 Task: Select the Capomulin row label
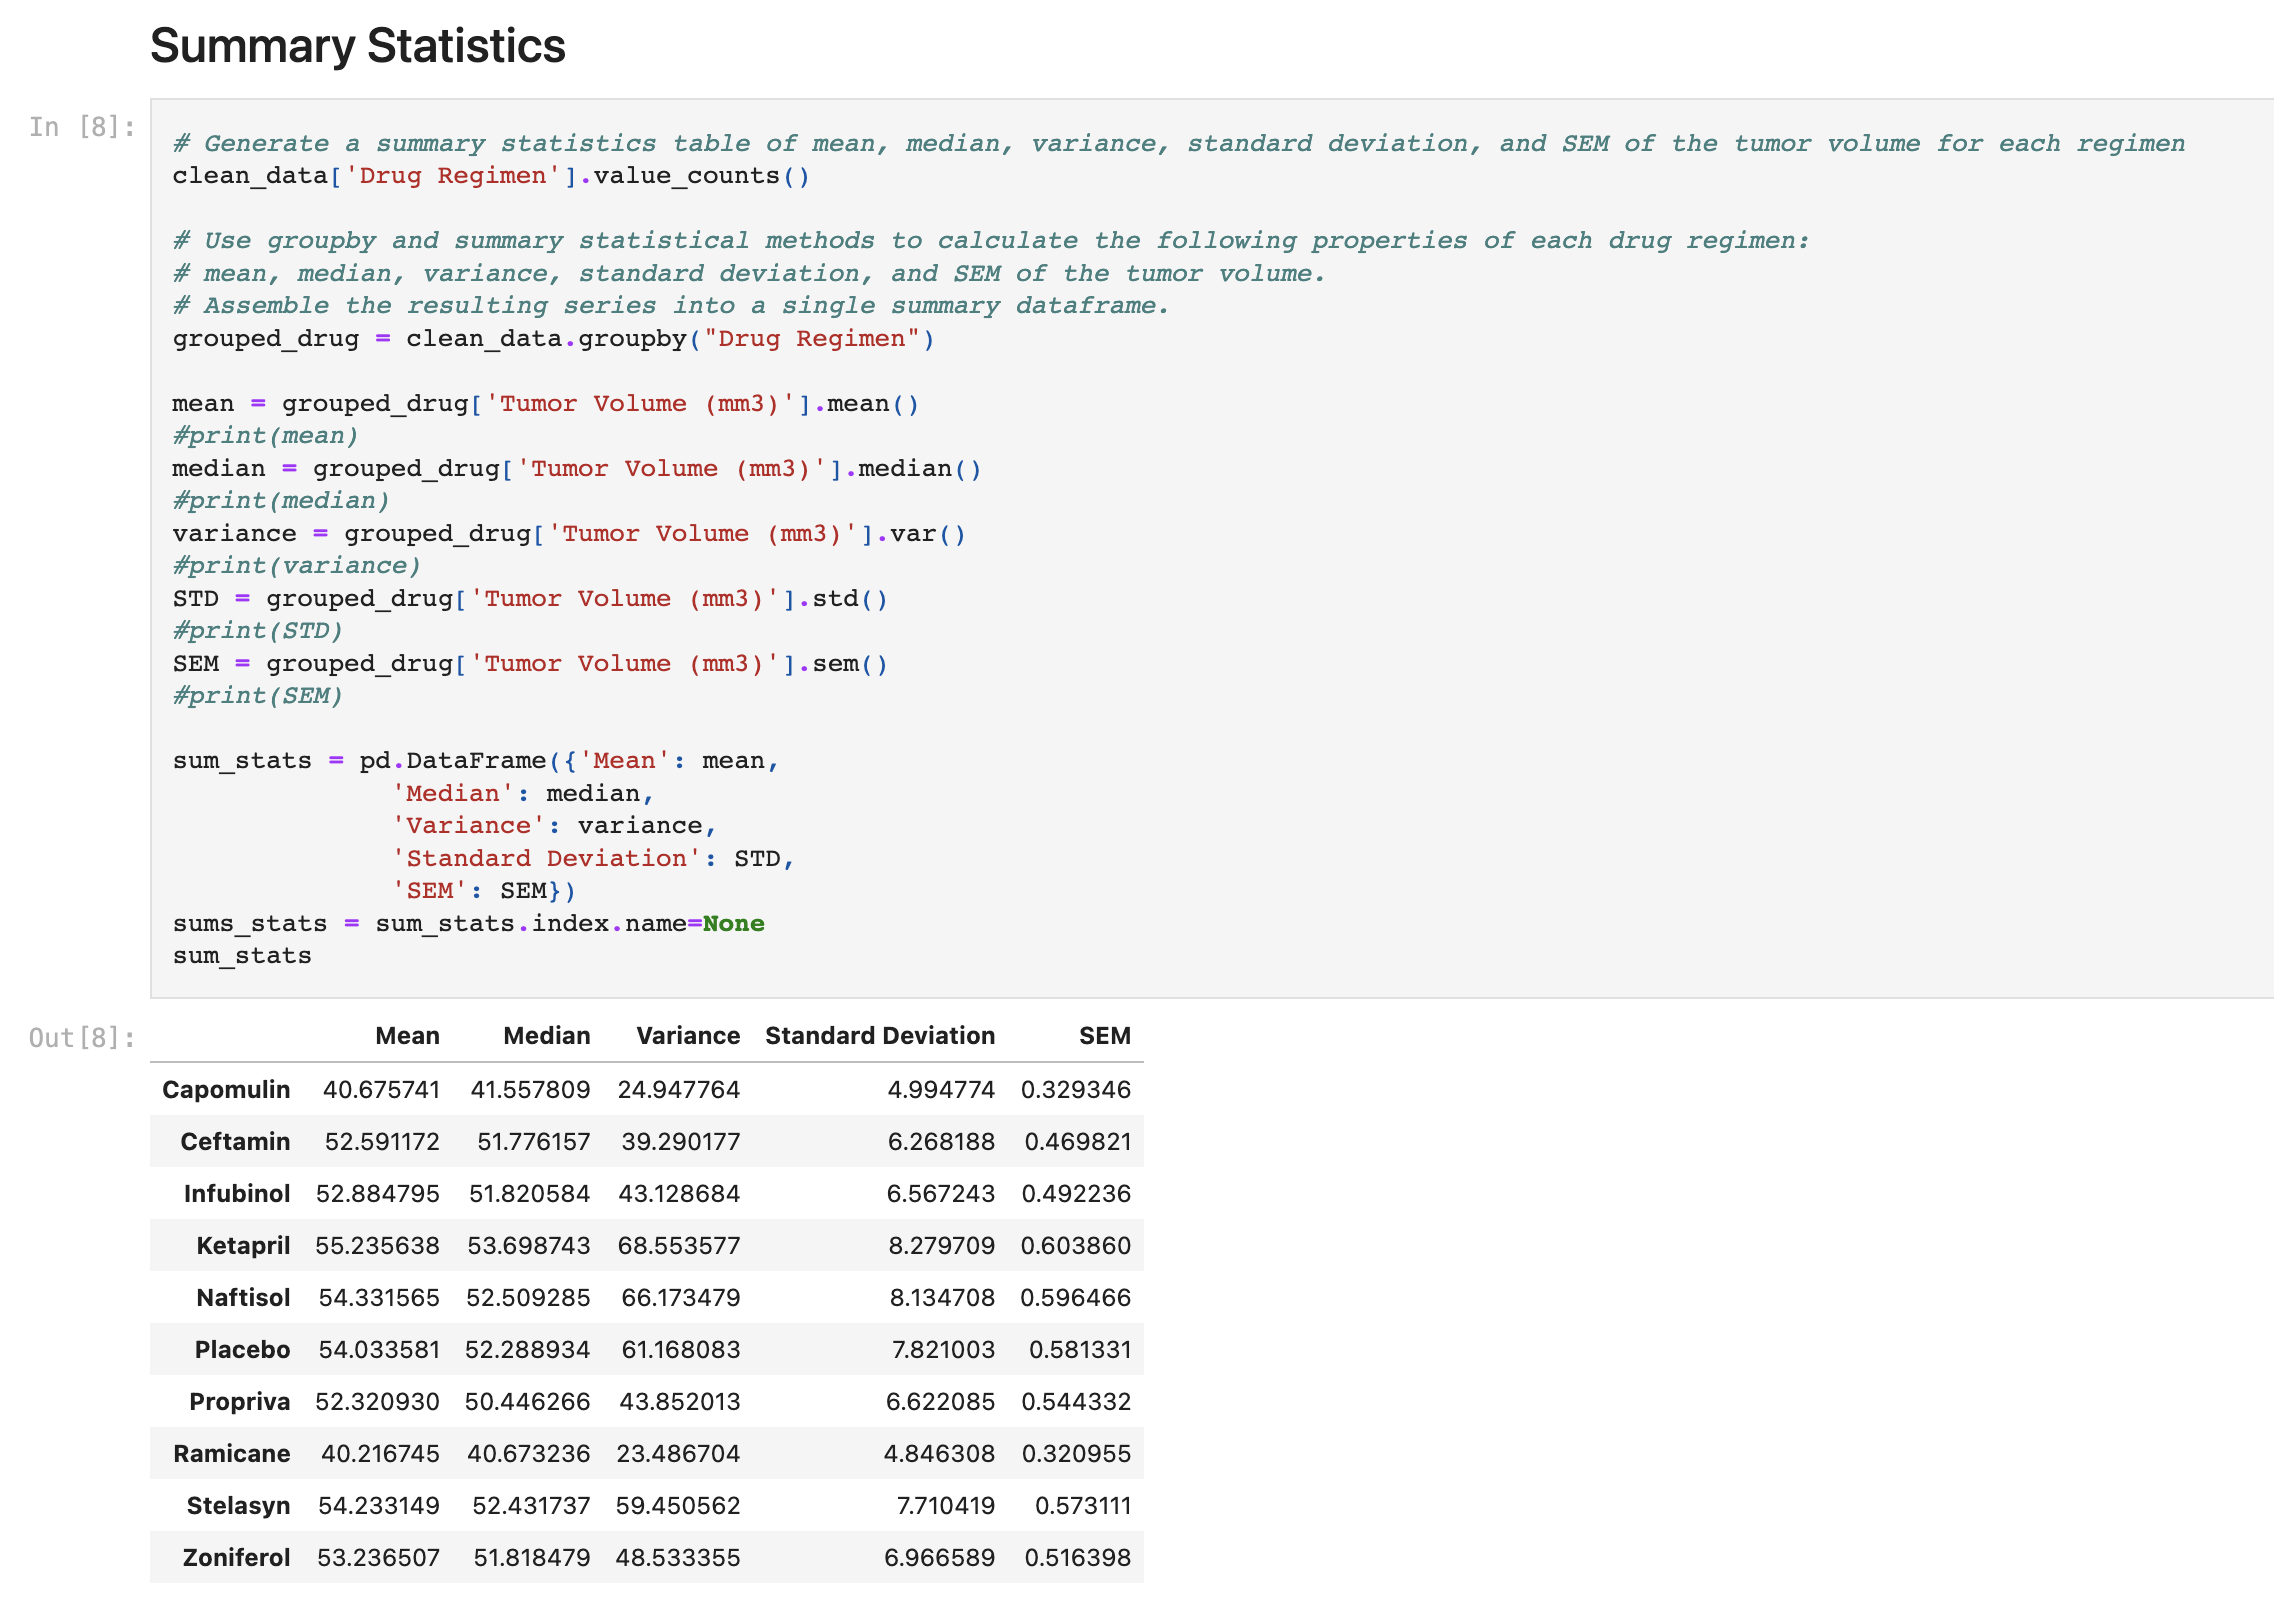point(226,1090)
